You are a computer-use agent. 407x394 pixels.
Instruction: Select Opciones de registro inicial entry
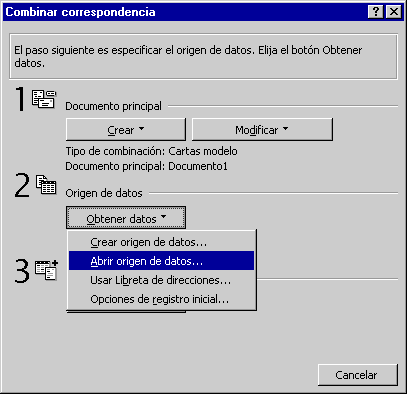(161, 299)
